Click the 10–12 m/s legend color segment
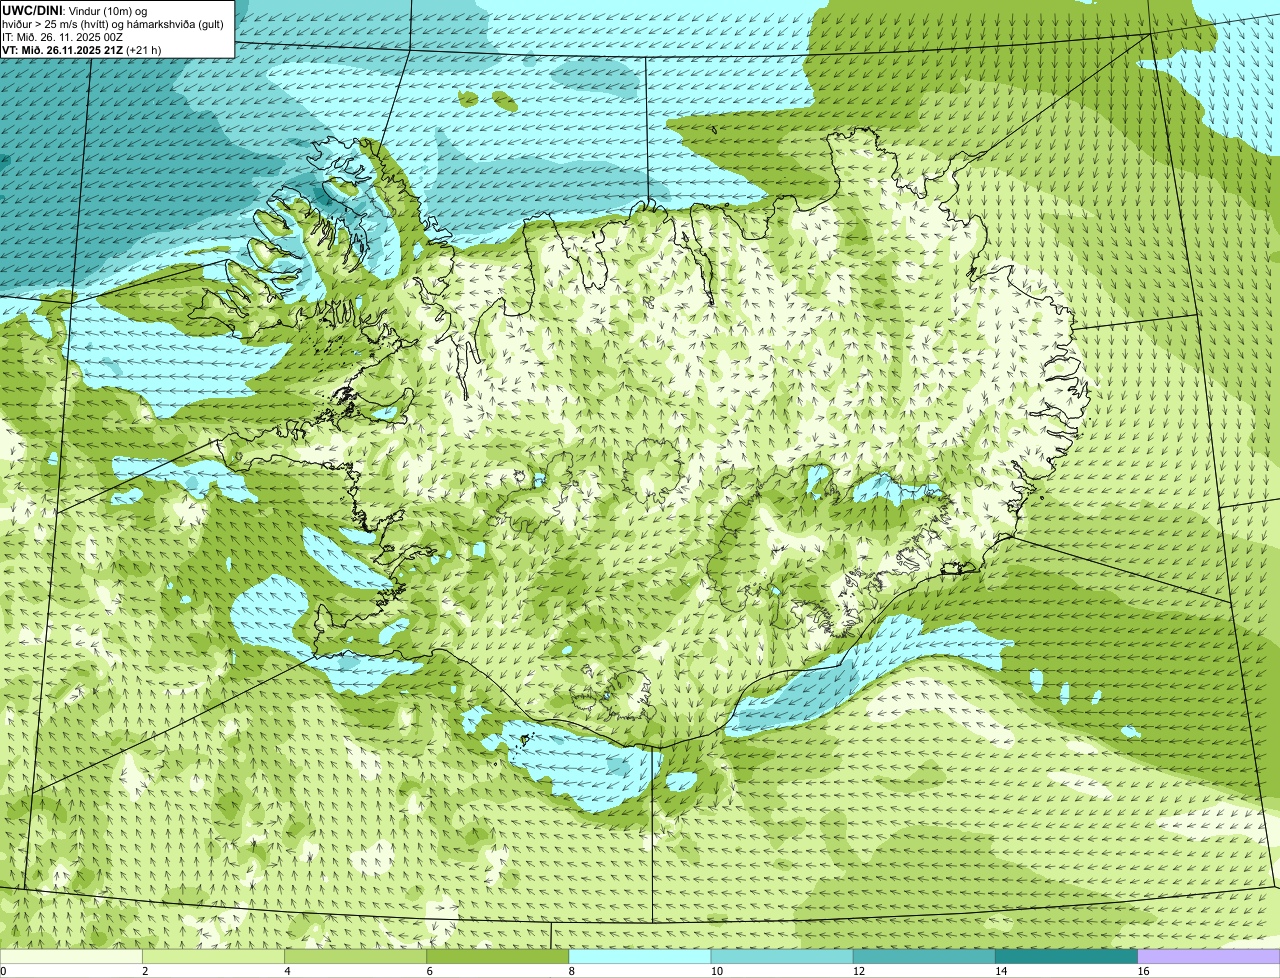 (x=782, y=956)
